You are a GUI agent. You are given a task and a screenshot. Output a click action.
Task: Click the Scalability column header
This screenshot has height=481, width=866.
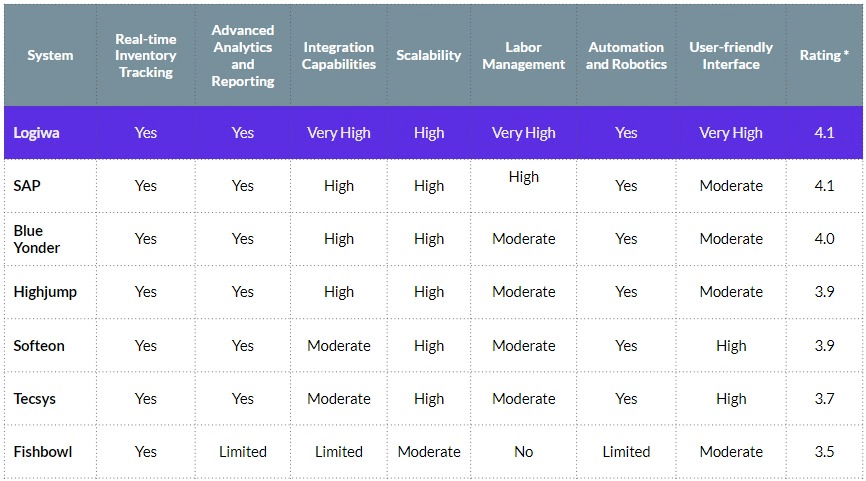(x=429, y=55)
